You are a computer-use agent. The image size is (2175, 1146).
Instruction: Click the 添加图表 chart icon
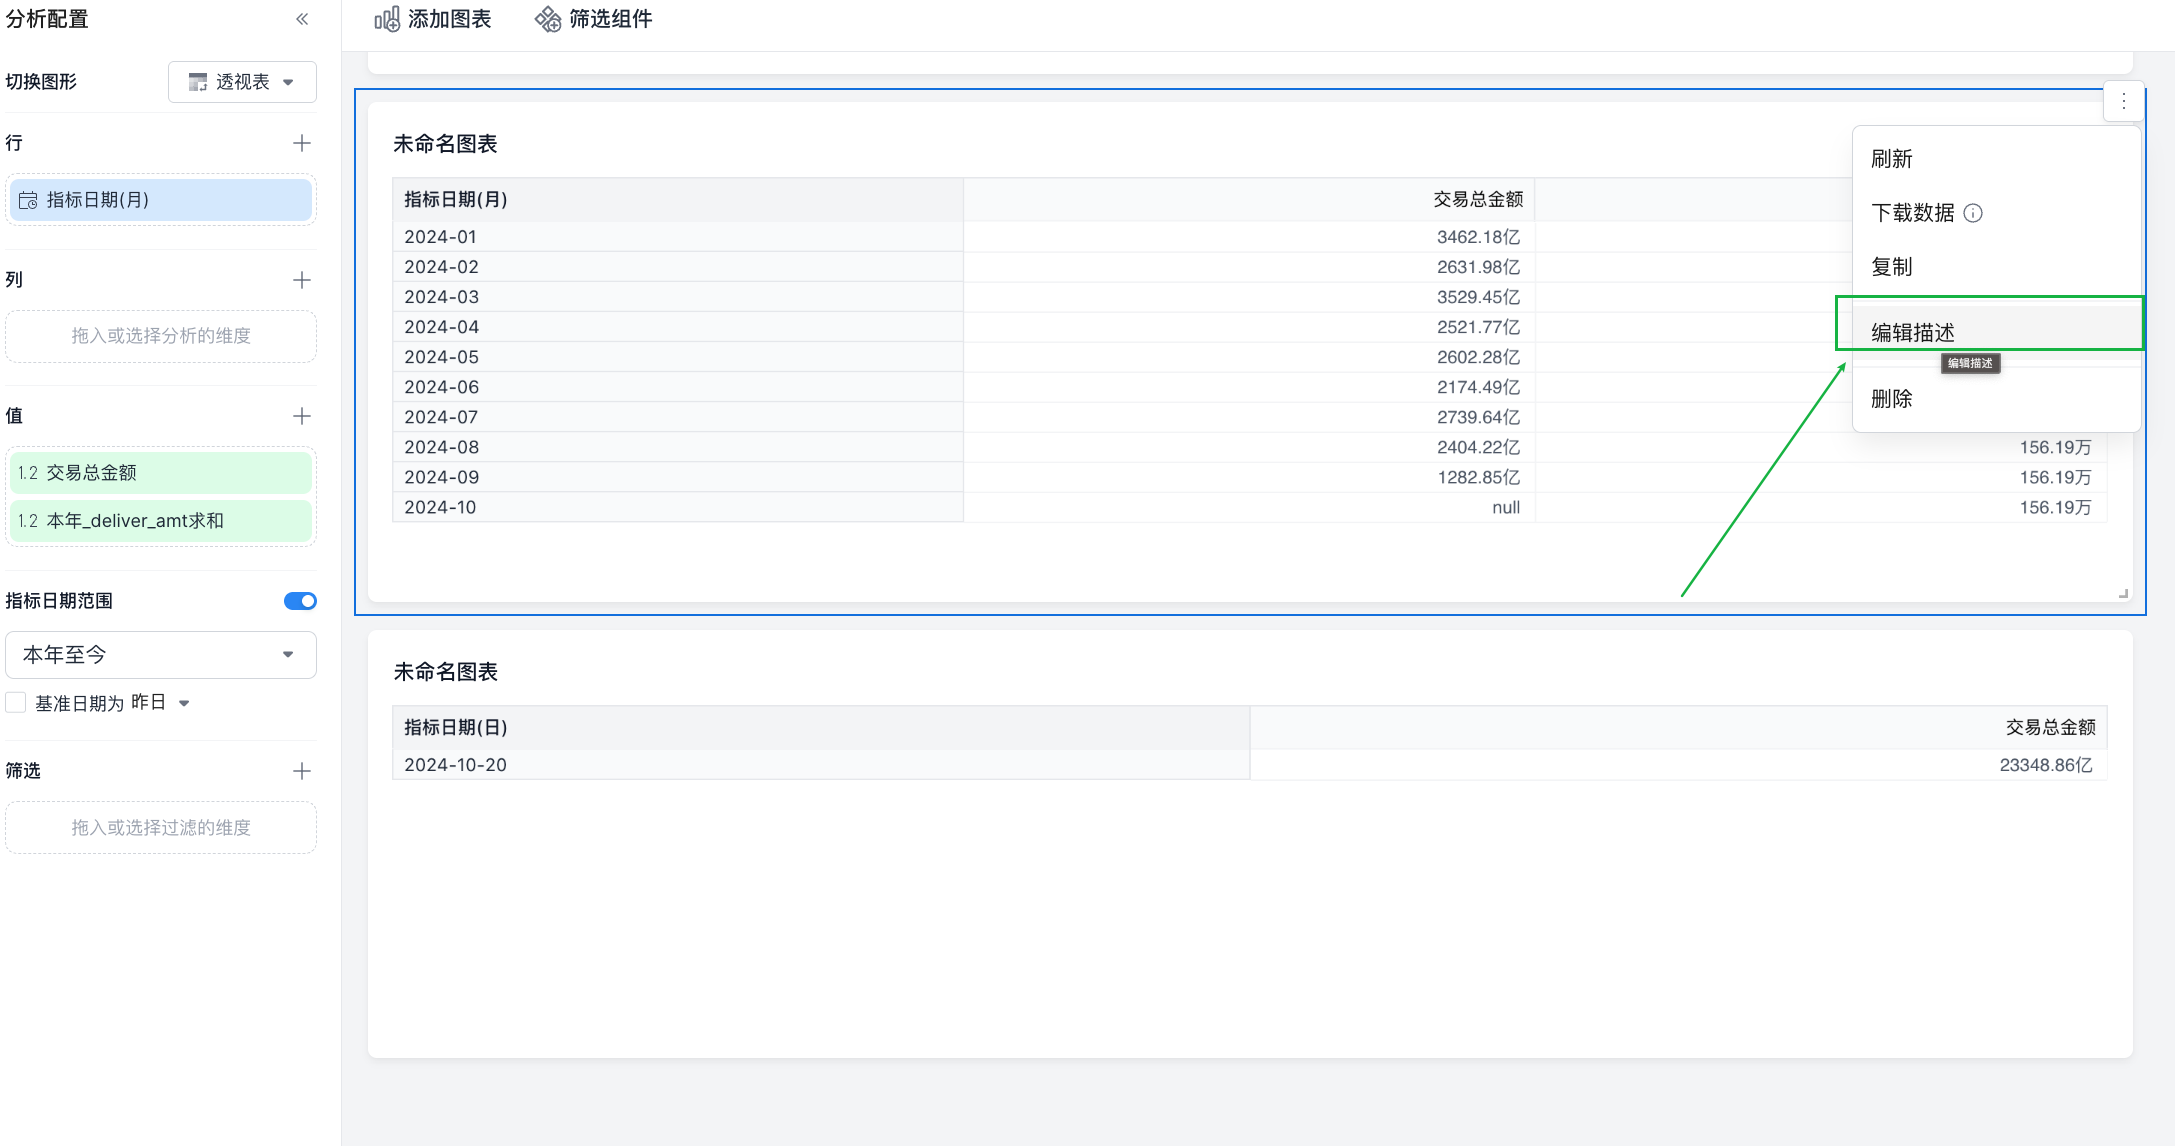point(387,19)
